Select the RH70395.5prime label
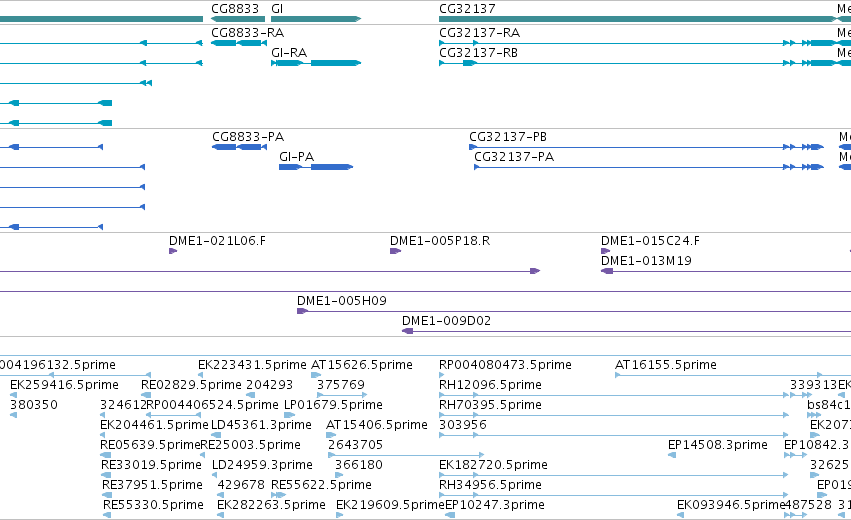The image size is (851, 520). click(x=490, y=405)
